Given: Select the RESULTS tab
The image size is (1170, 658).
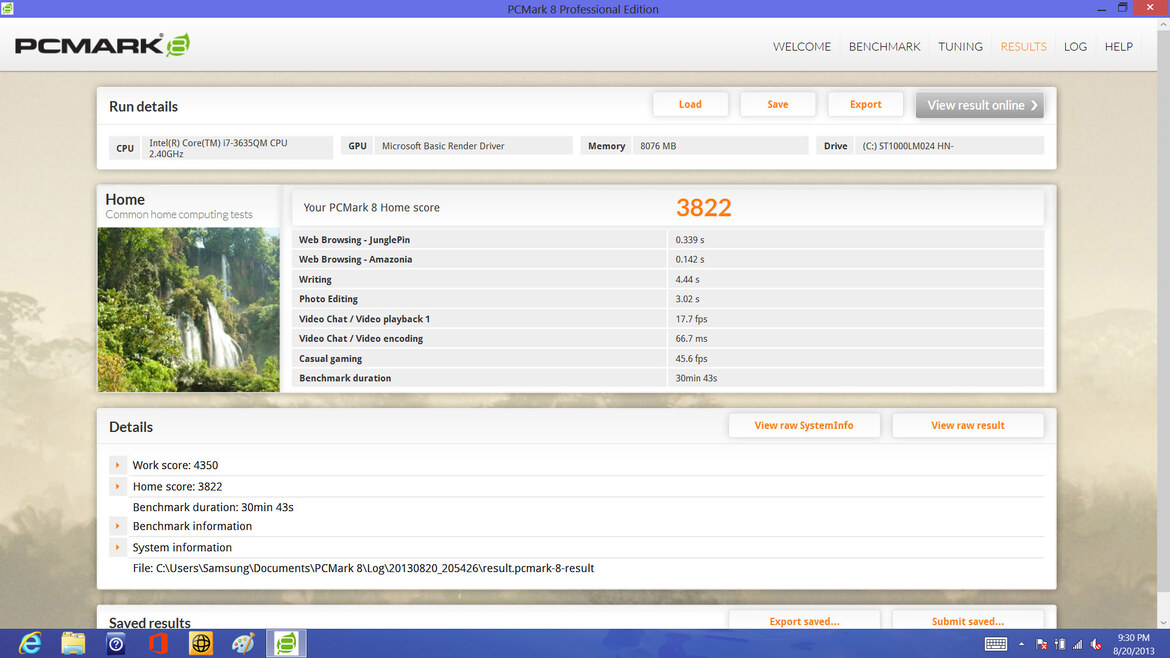Looking at the screenshot, I should (1023, 46).
